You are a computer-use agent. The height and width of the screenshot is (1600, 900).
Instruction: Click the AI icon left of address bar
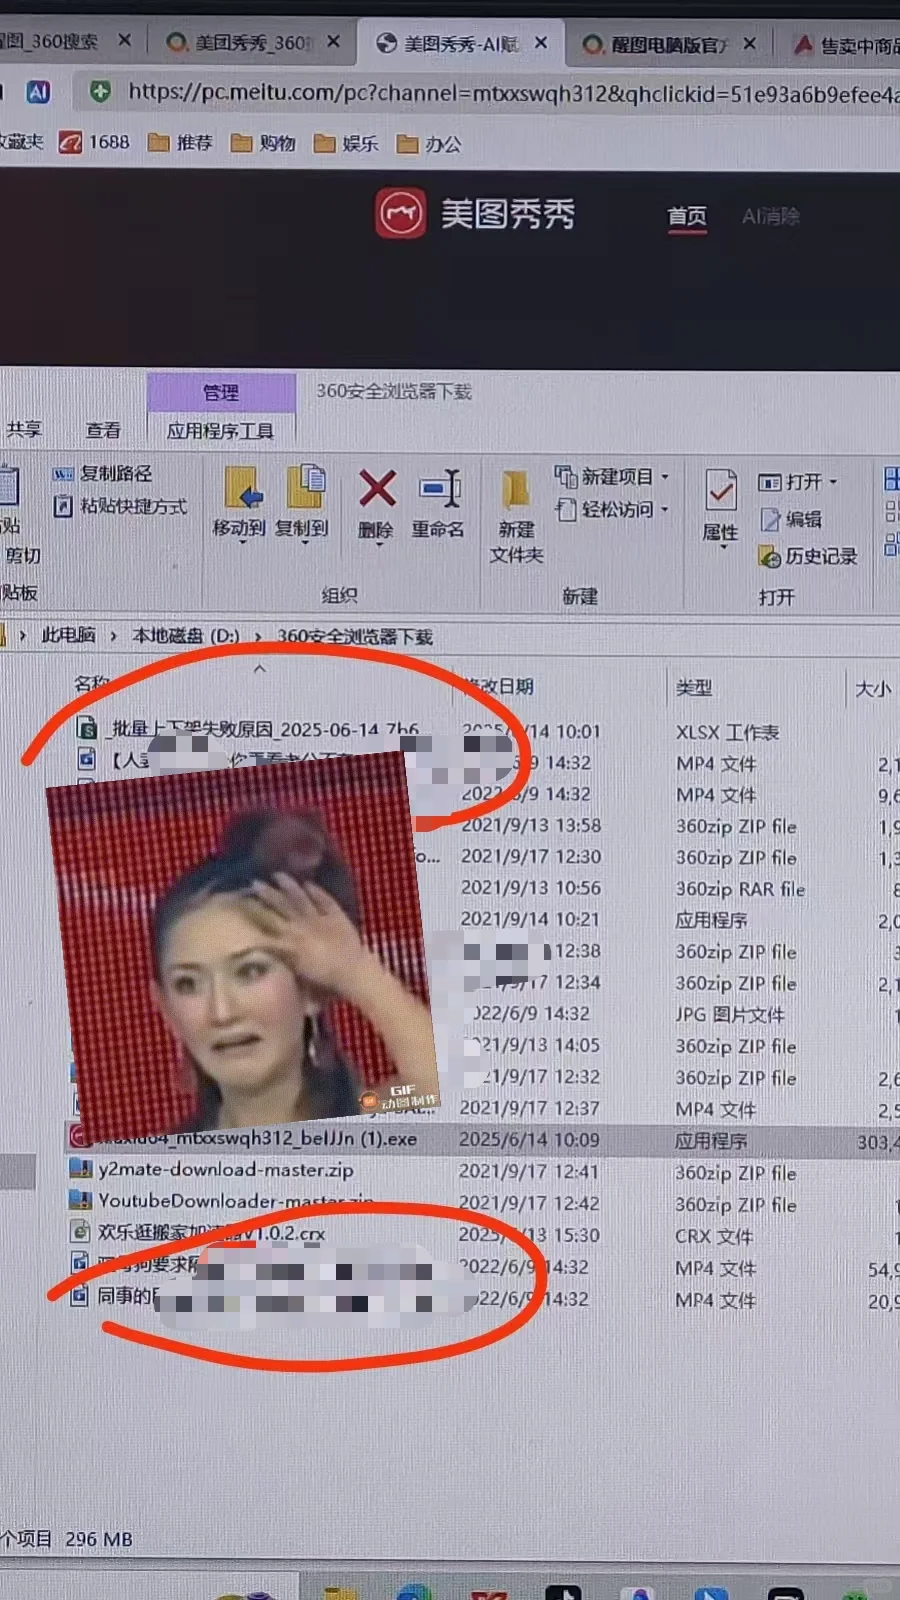(38, 92)
